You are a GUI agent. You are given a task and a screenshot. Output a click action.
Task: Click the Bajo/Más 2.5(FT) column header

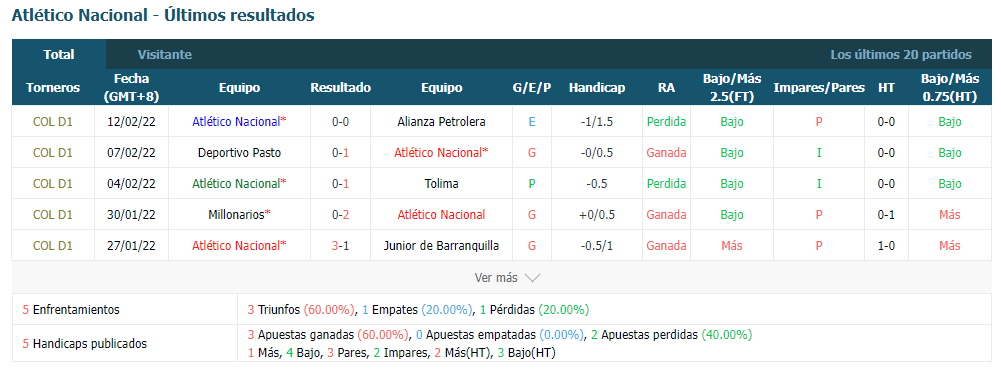point(732,87)
